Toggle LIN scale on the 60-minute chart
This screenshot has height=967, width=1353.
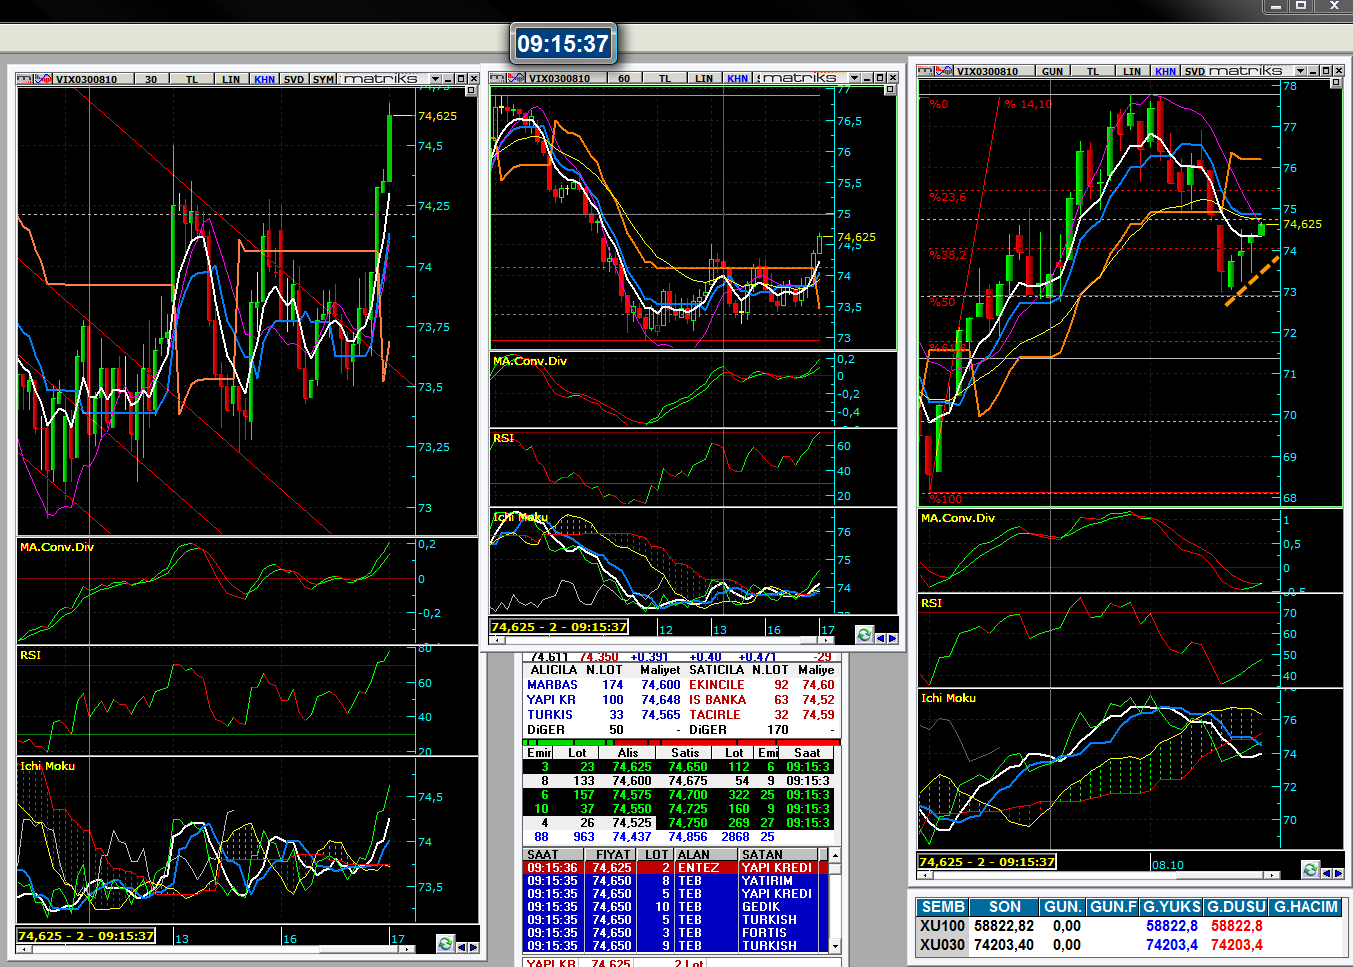704,78
